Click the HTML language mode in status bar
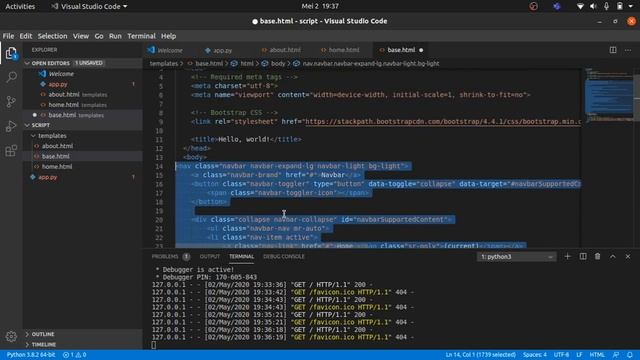The height and width of the screenshot is (360, 640). point(597,355)
